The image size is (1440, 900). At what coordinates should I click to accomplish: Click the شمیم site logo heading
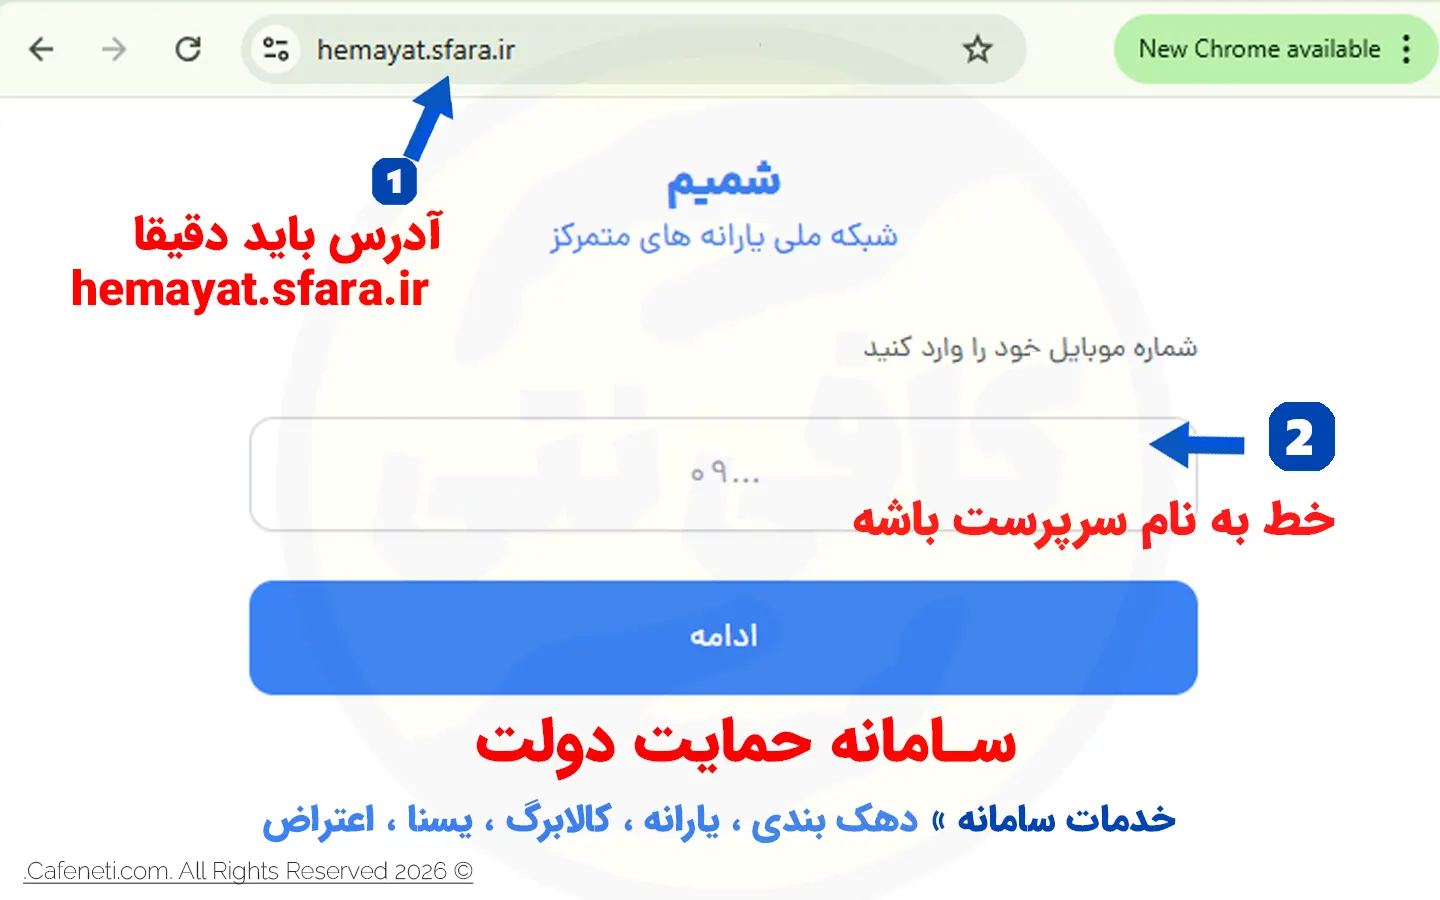[x=724, y=184]
